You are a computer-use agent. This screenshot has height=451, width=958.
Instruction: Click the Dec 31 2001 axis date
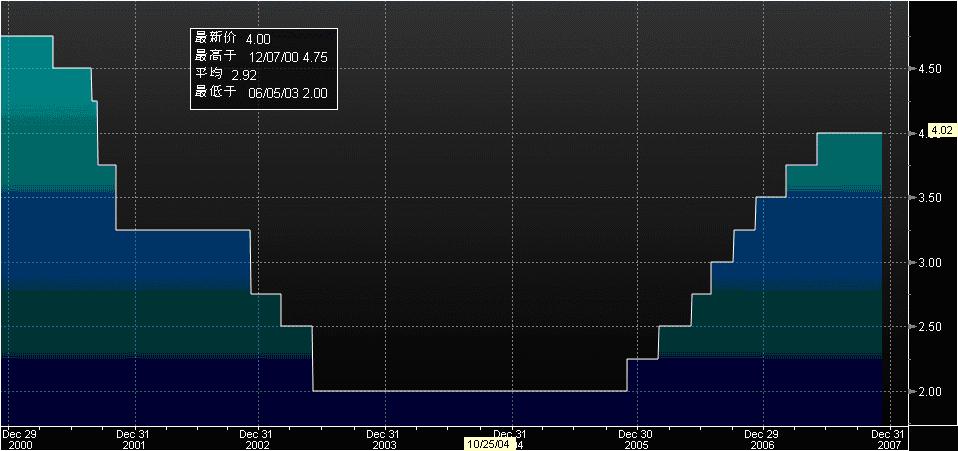coord(133,439)
